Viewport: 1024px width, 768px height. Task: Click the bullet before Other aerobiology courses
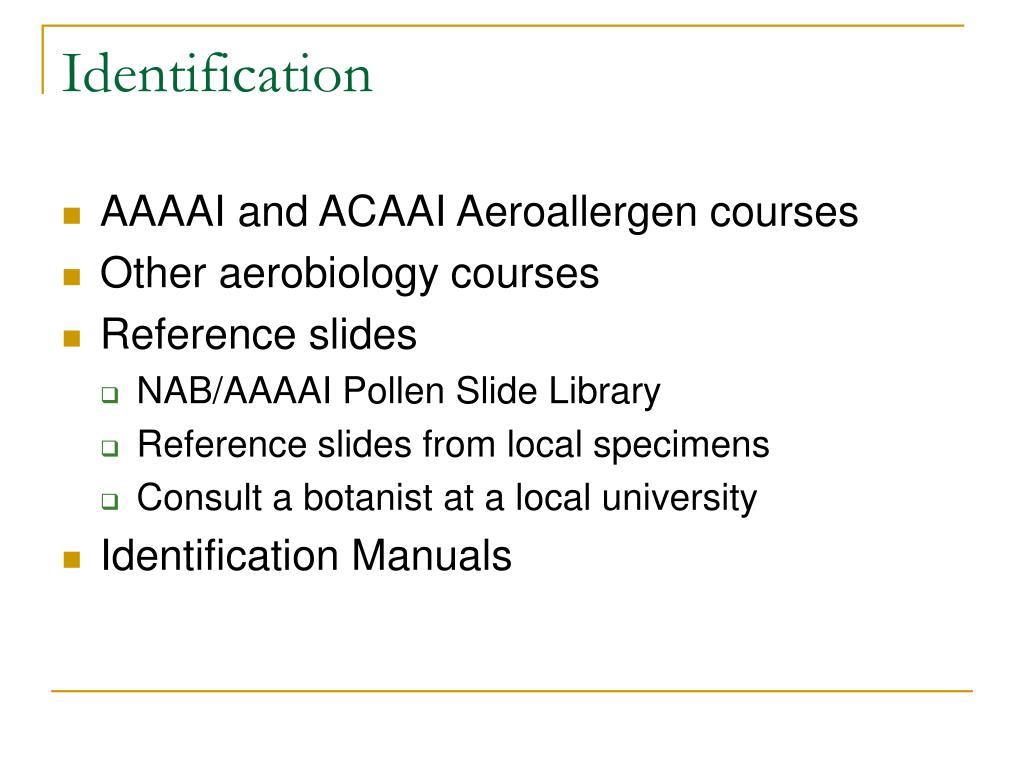click(x=72, y=277)
